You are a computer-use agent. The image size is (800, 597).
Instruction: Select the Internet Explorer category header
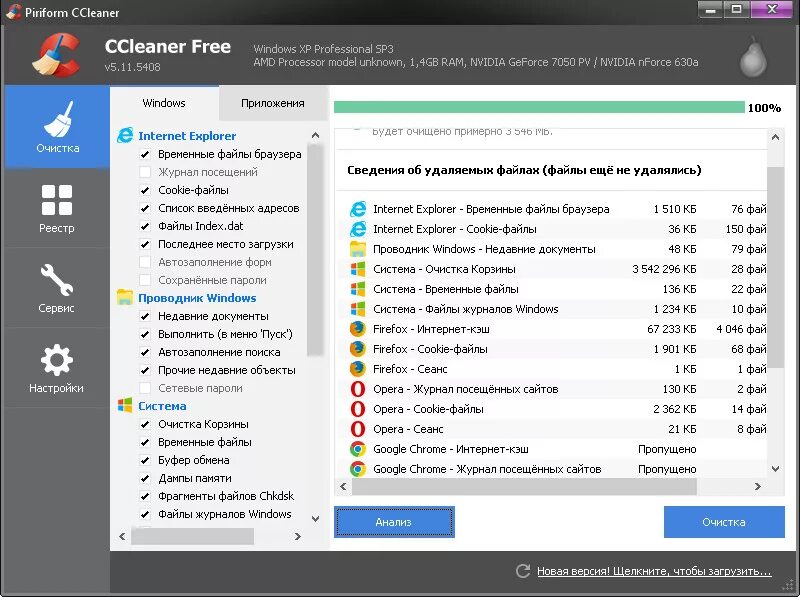click(187, 136)
